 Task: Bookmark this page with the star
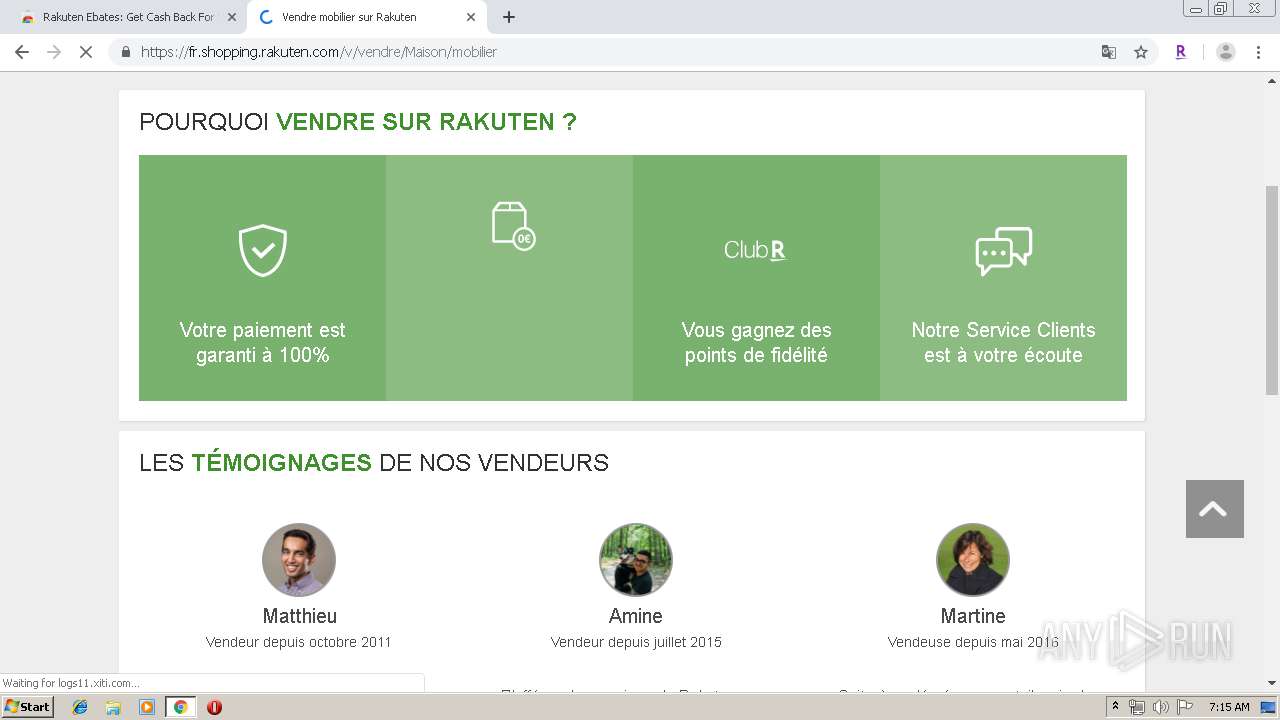point(1141,52)
